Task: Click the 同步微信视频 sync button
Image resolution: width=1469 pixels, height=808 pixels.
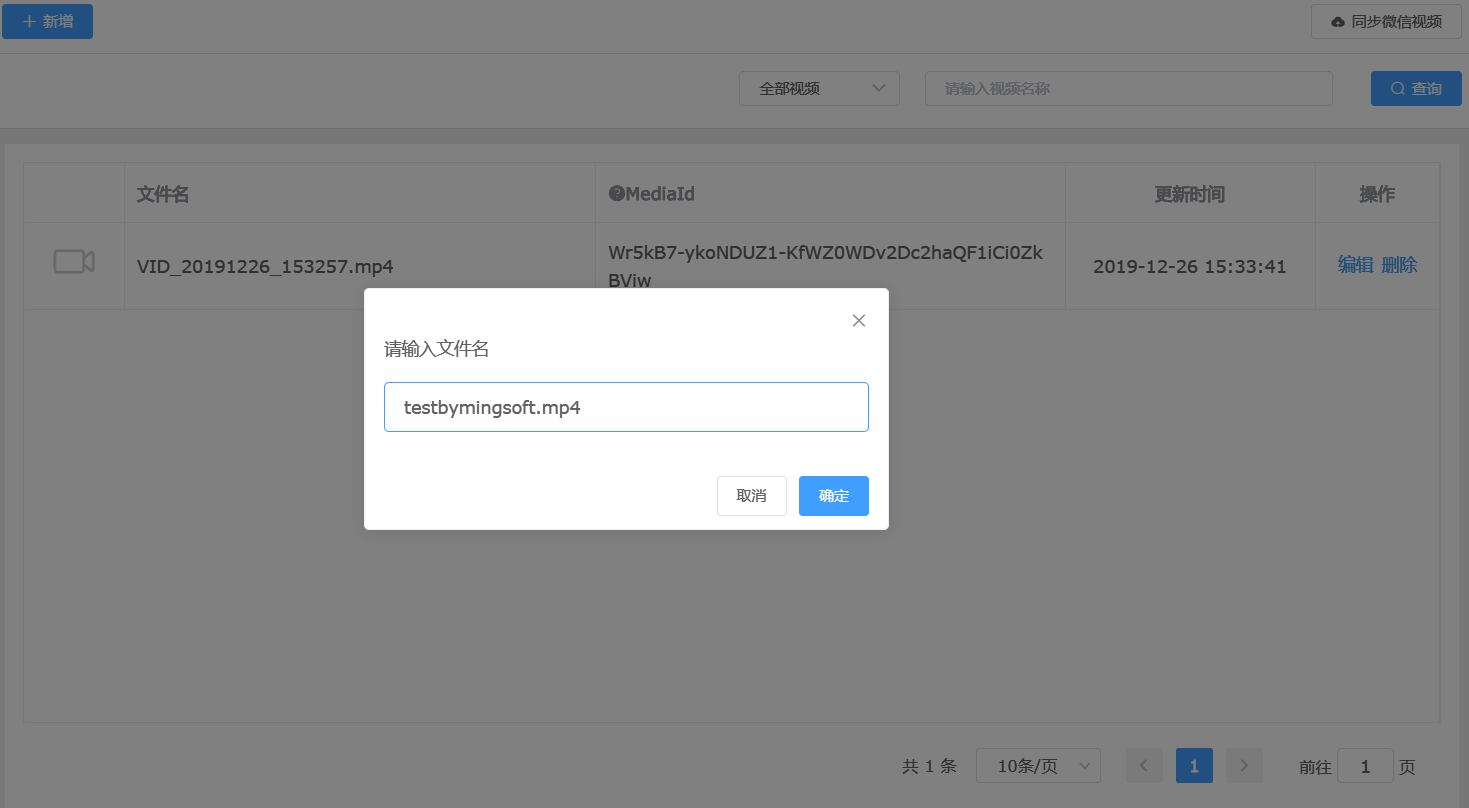Action: pyautogui.click(x=1385, y=21)
